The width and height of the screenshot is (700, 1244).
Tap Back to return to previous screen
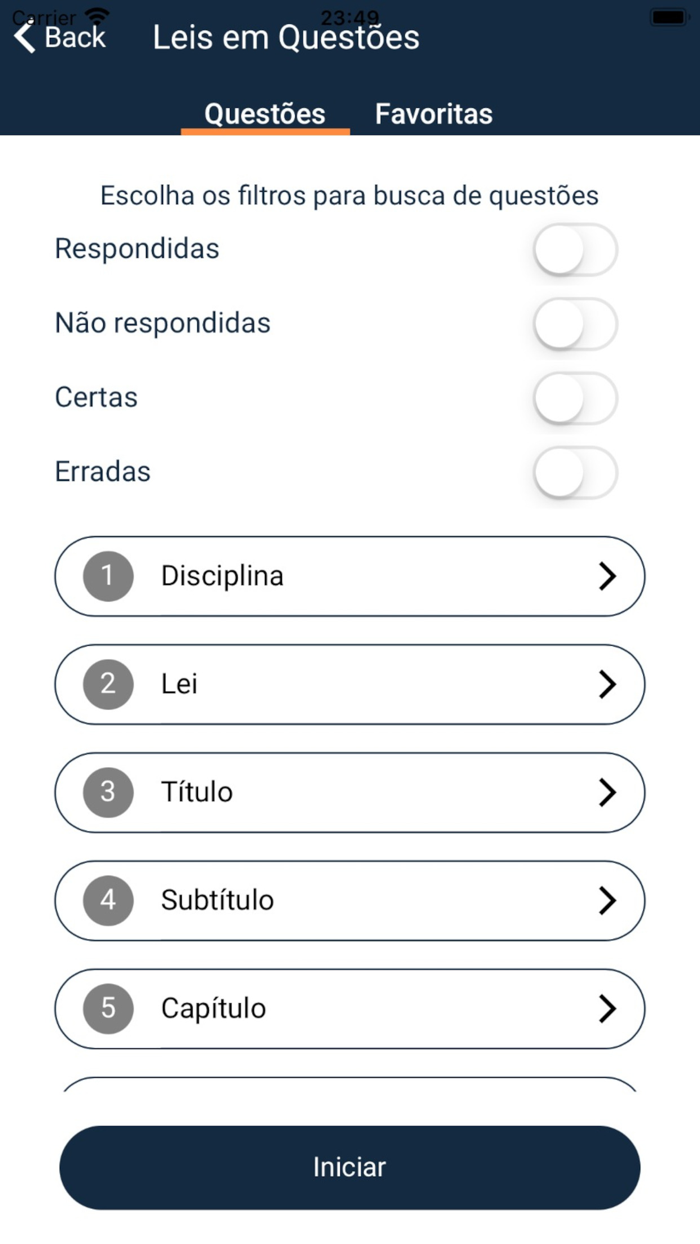[x=60, y=37]
